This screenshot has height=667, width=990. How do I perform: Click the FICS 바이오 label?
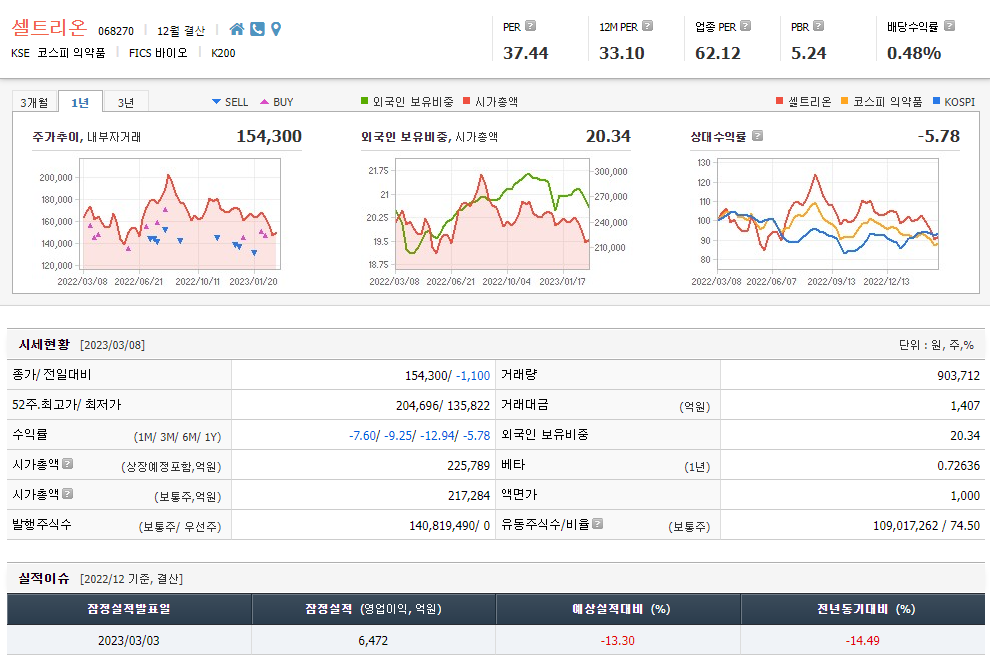pyautogui.click(x=158, y=53)
